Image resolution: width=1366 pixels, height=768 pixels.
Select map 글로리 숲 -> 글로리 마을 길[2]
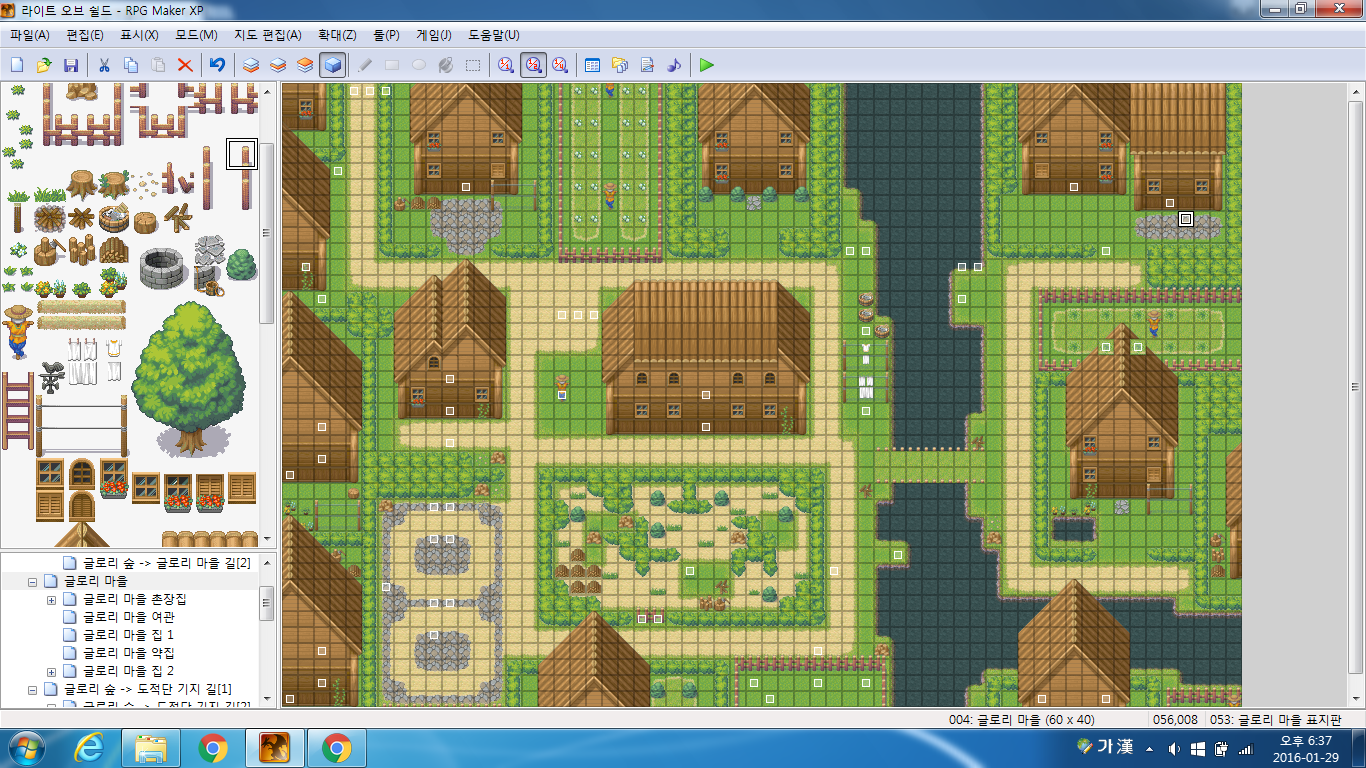(x=167, y=563)
